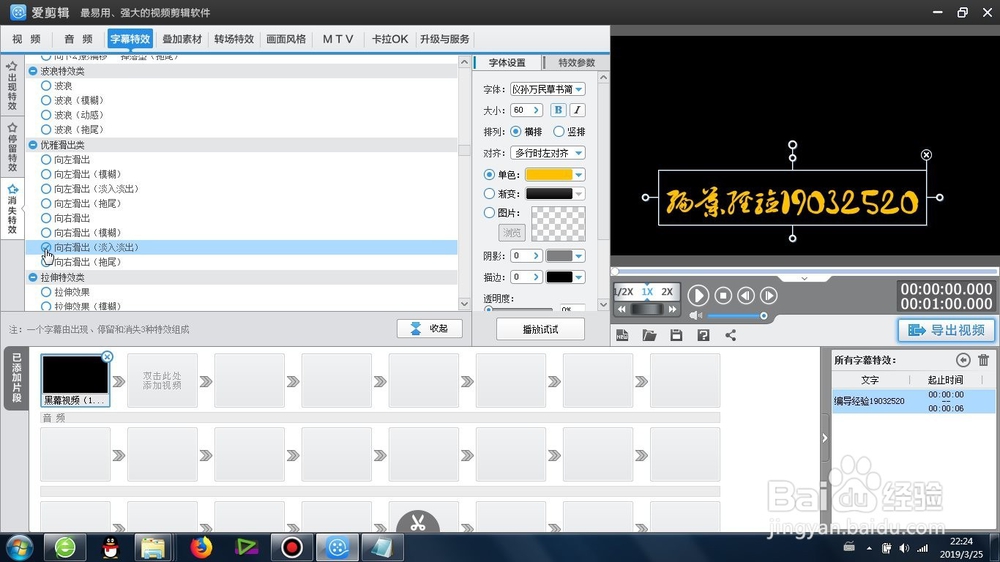Click the back arrow icon in the subtitle effects panel
1000x562 pixels.
tap(963, 360)
